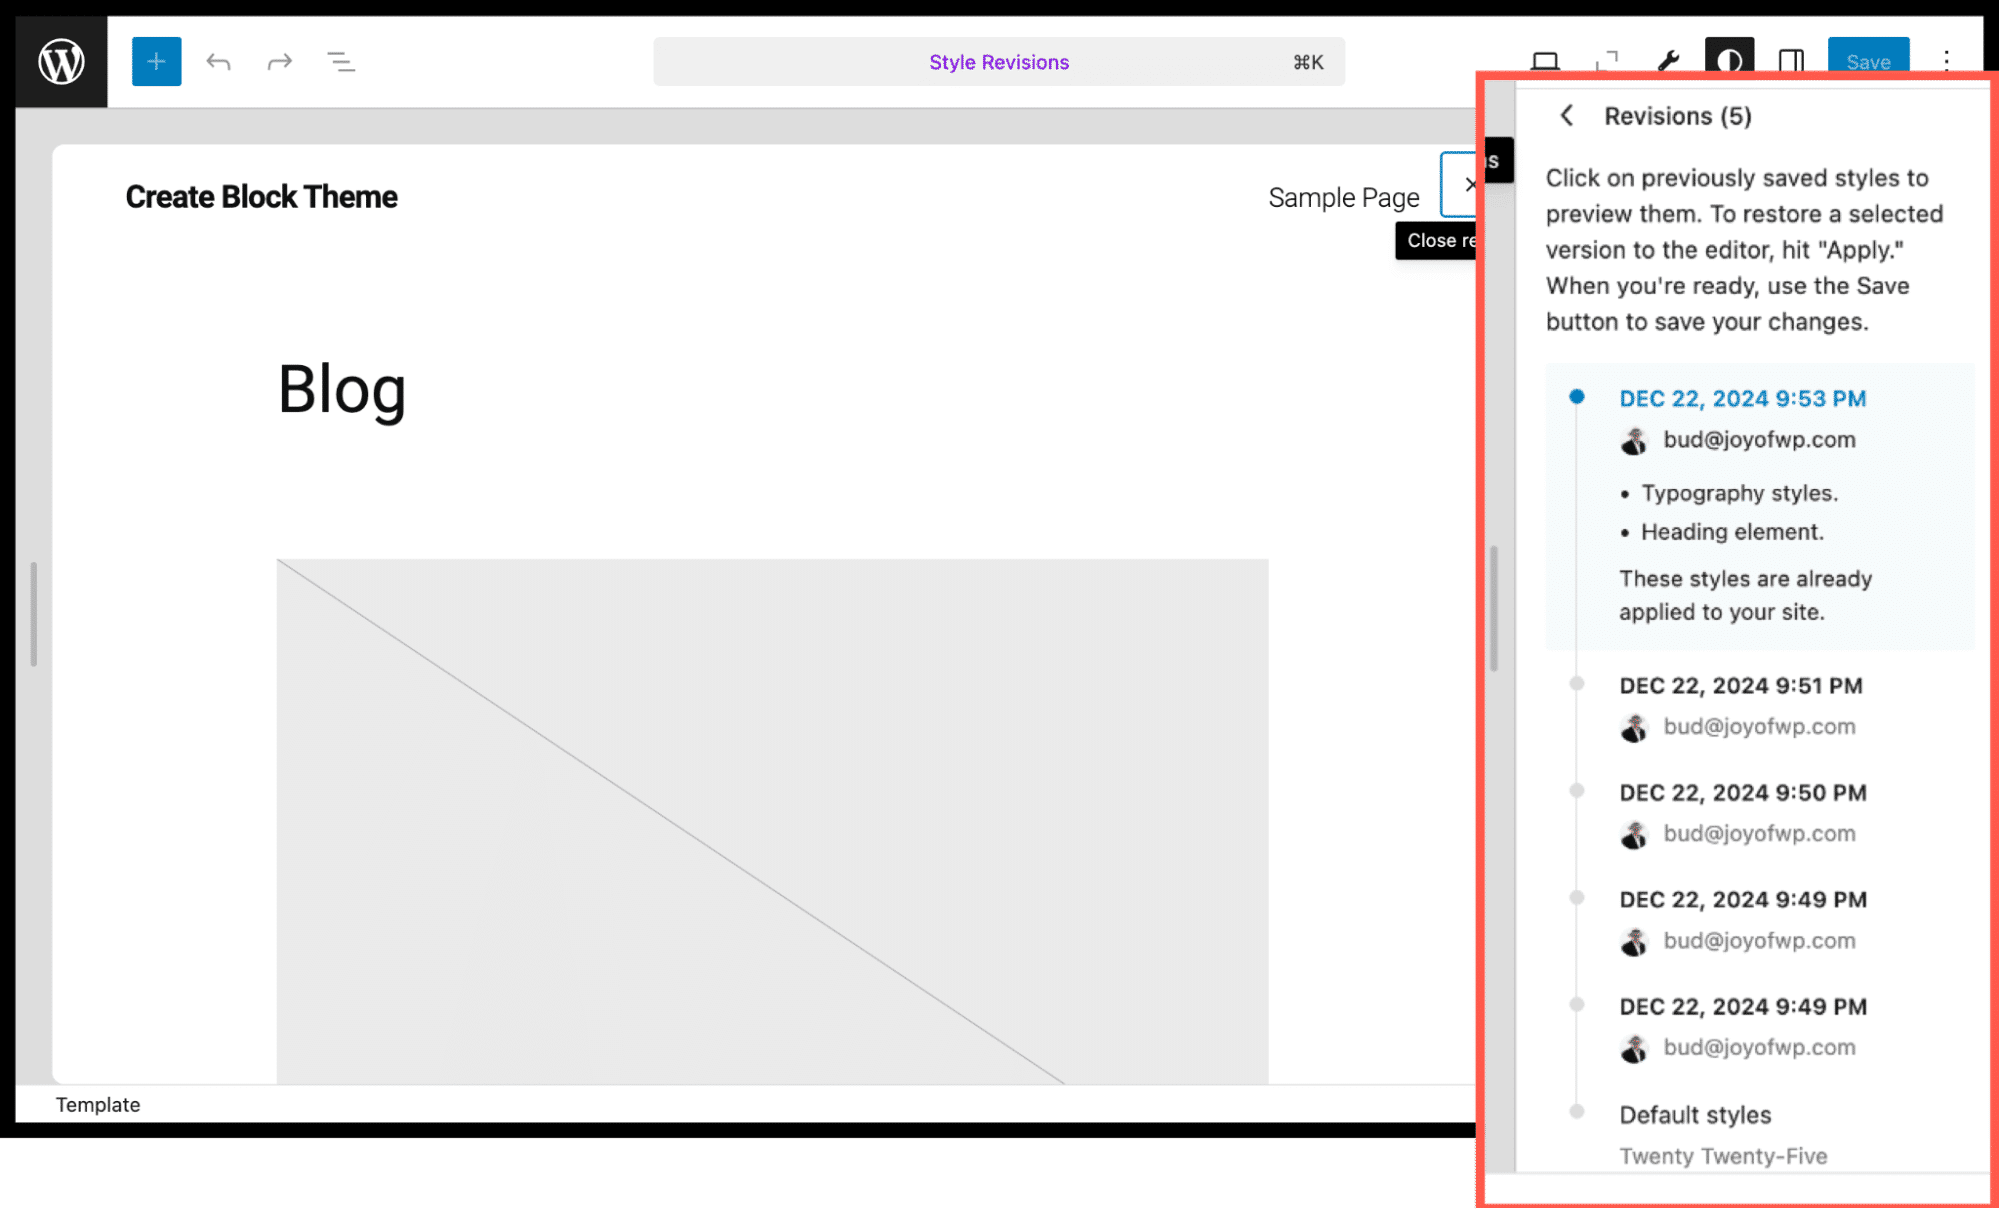Click the Sample Page navigation link
Screen dimensions: 1999x1209
1343,198
